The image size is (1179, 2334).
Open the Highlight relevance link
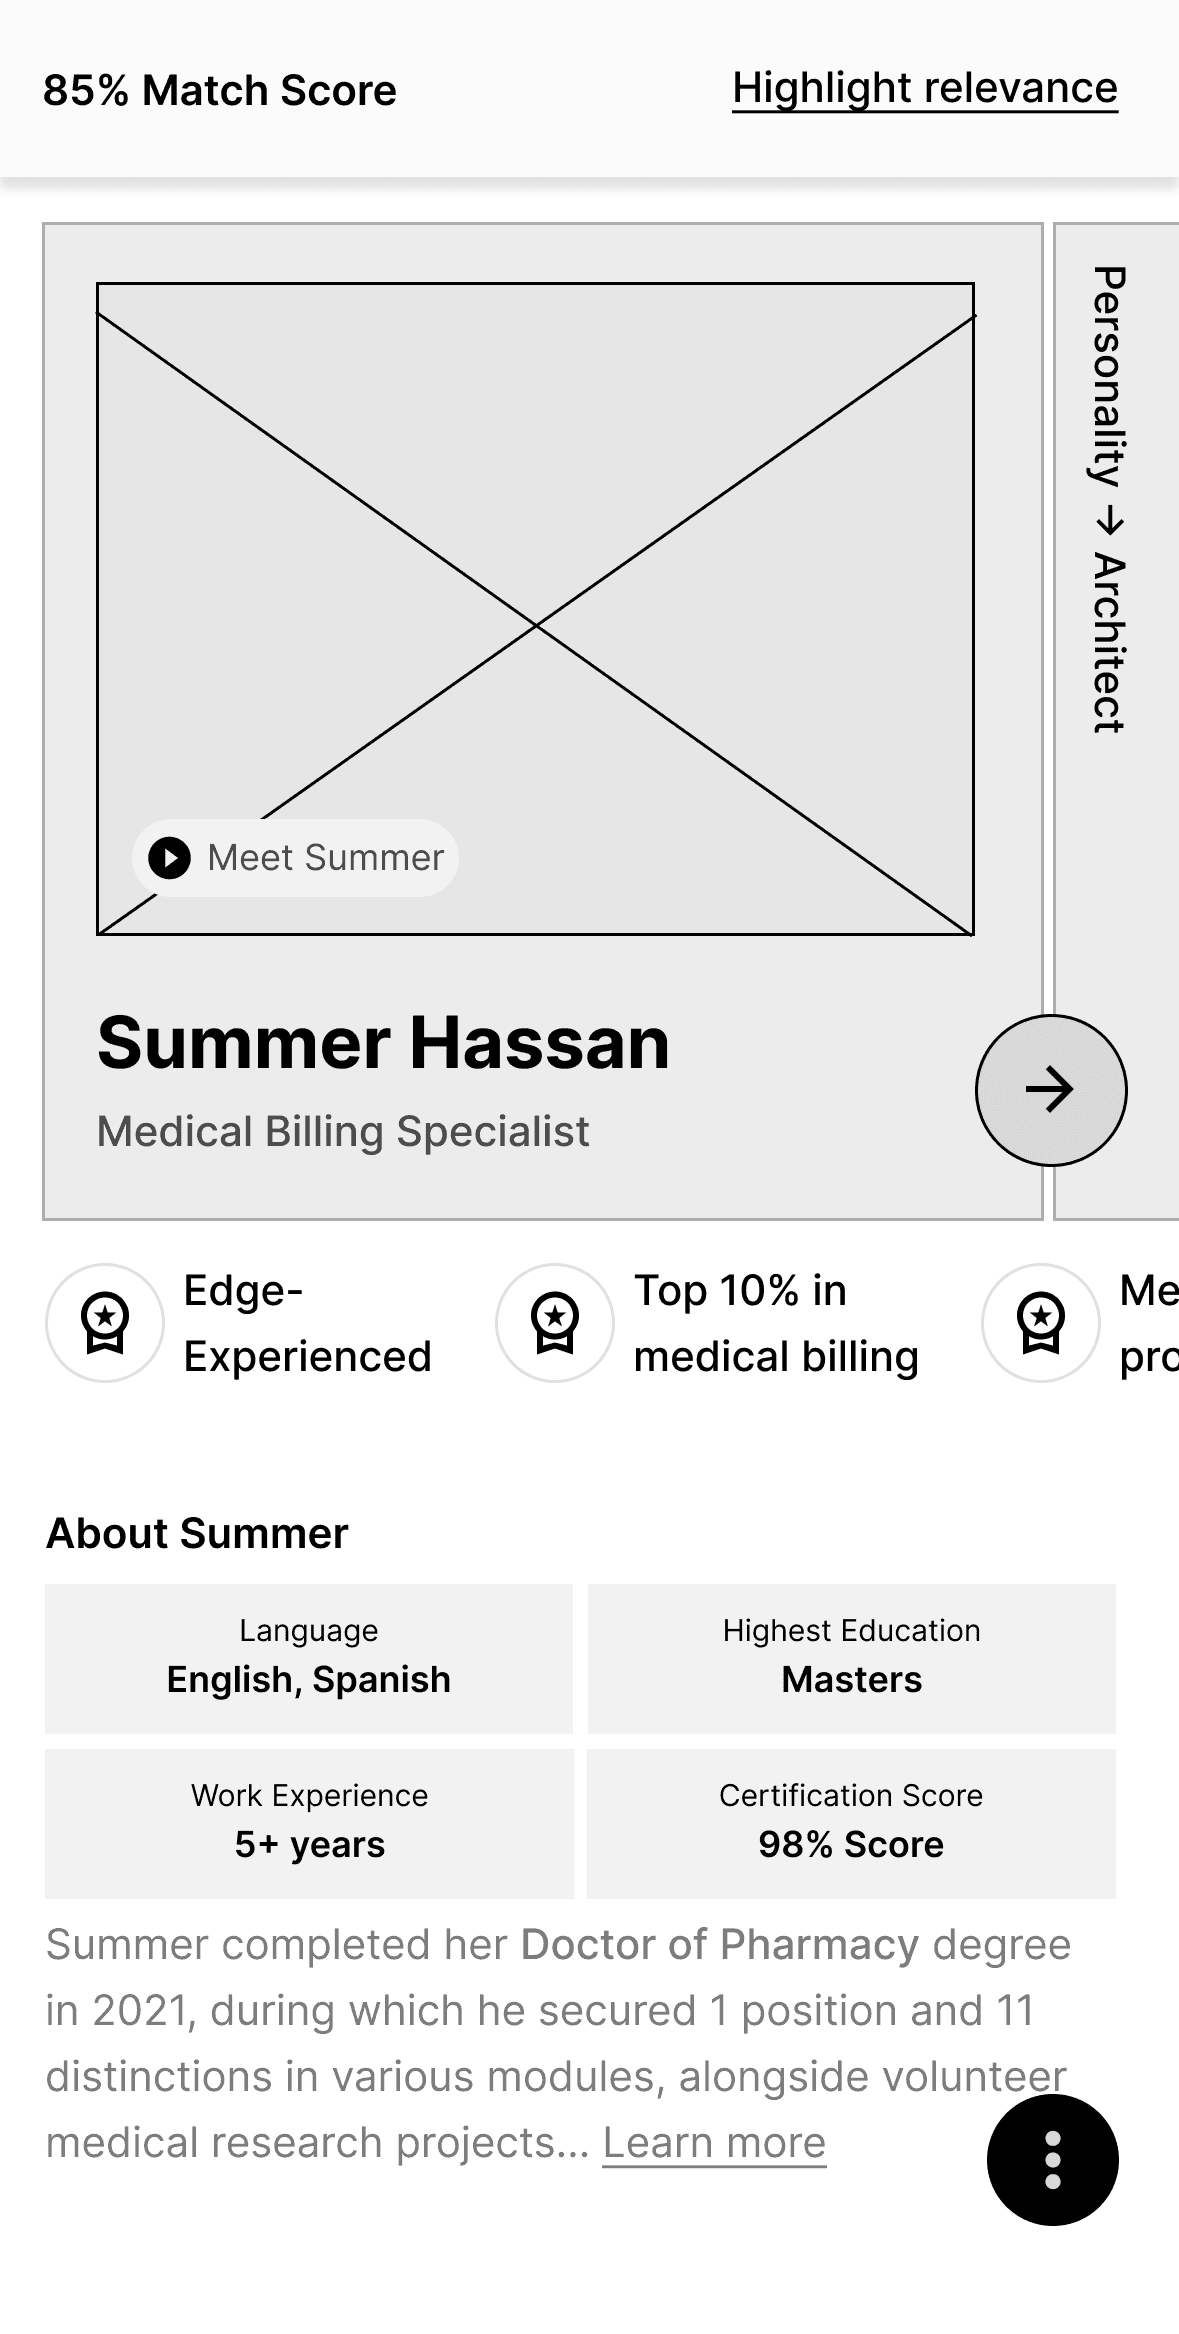click(x=925, y=88)
